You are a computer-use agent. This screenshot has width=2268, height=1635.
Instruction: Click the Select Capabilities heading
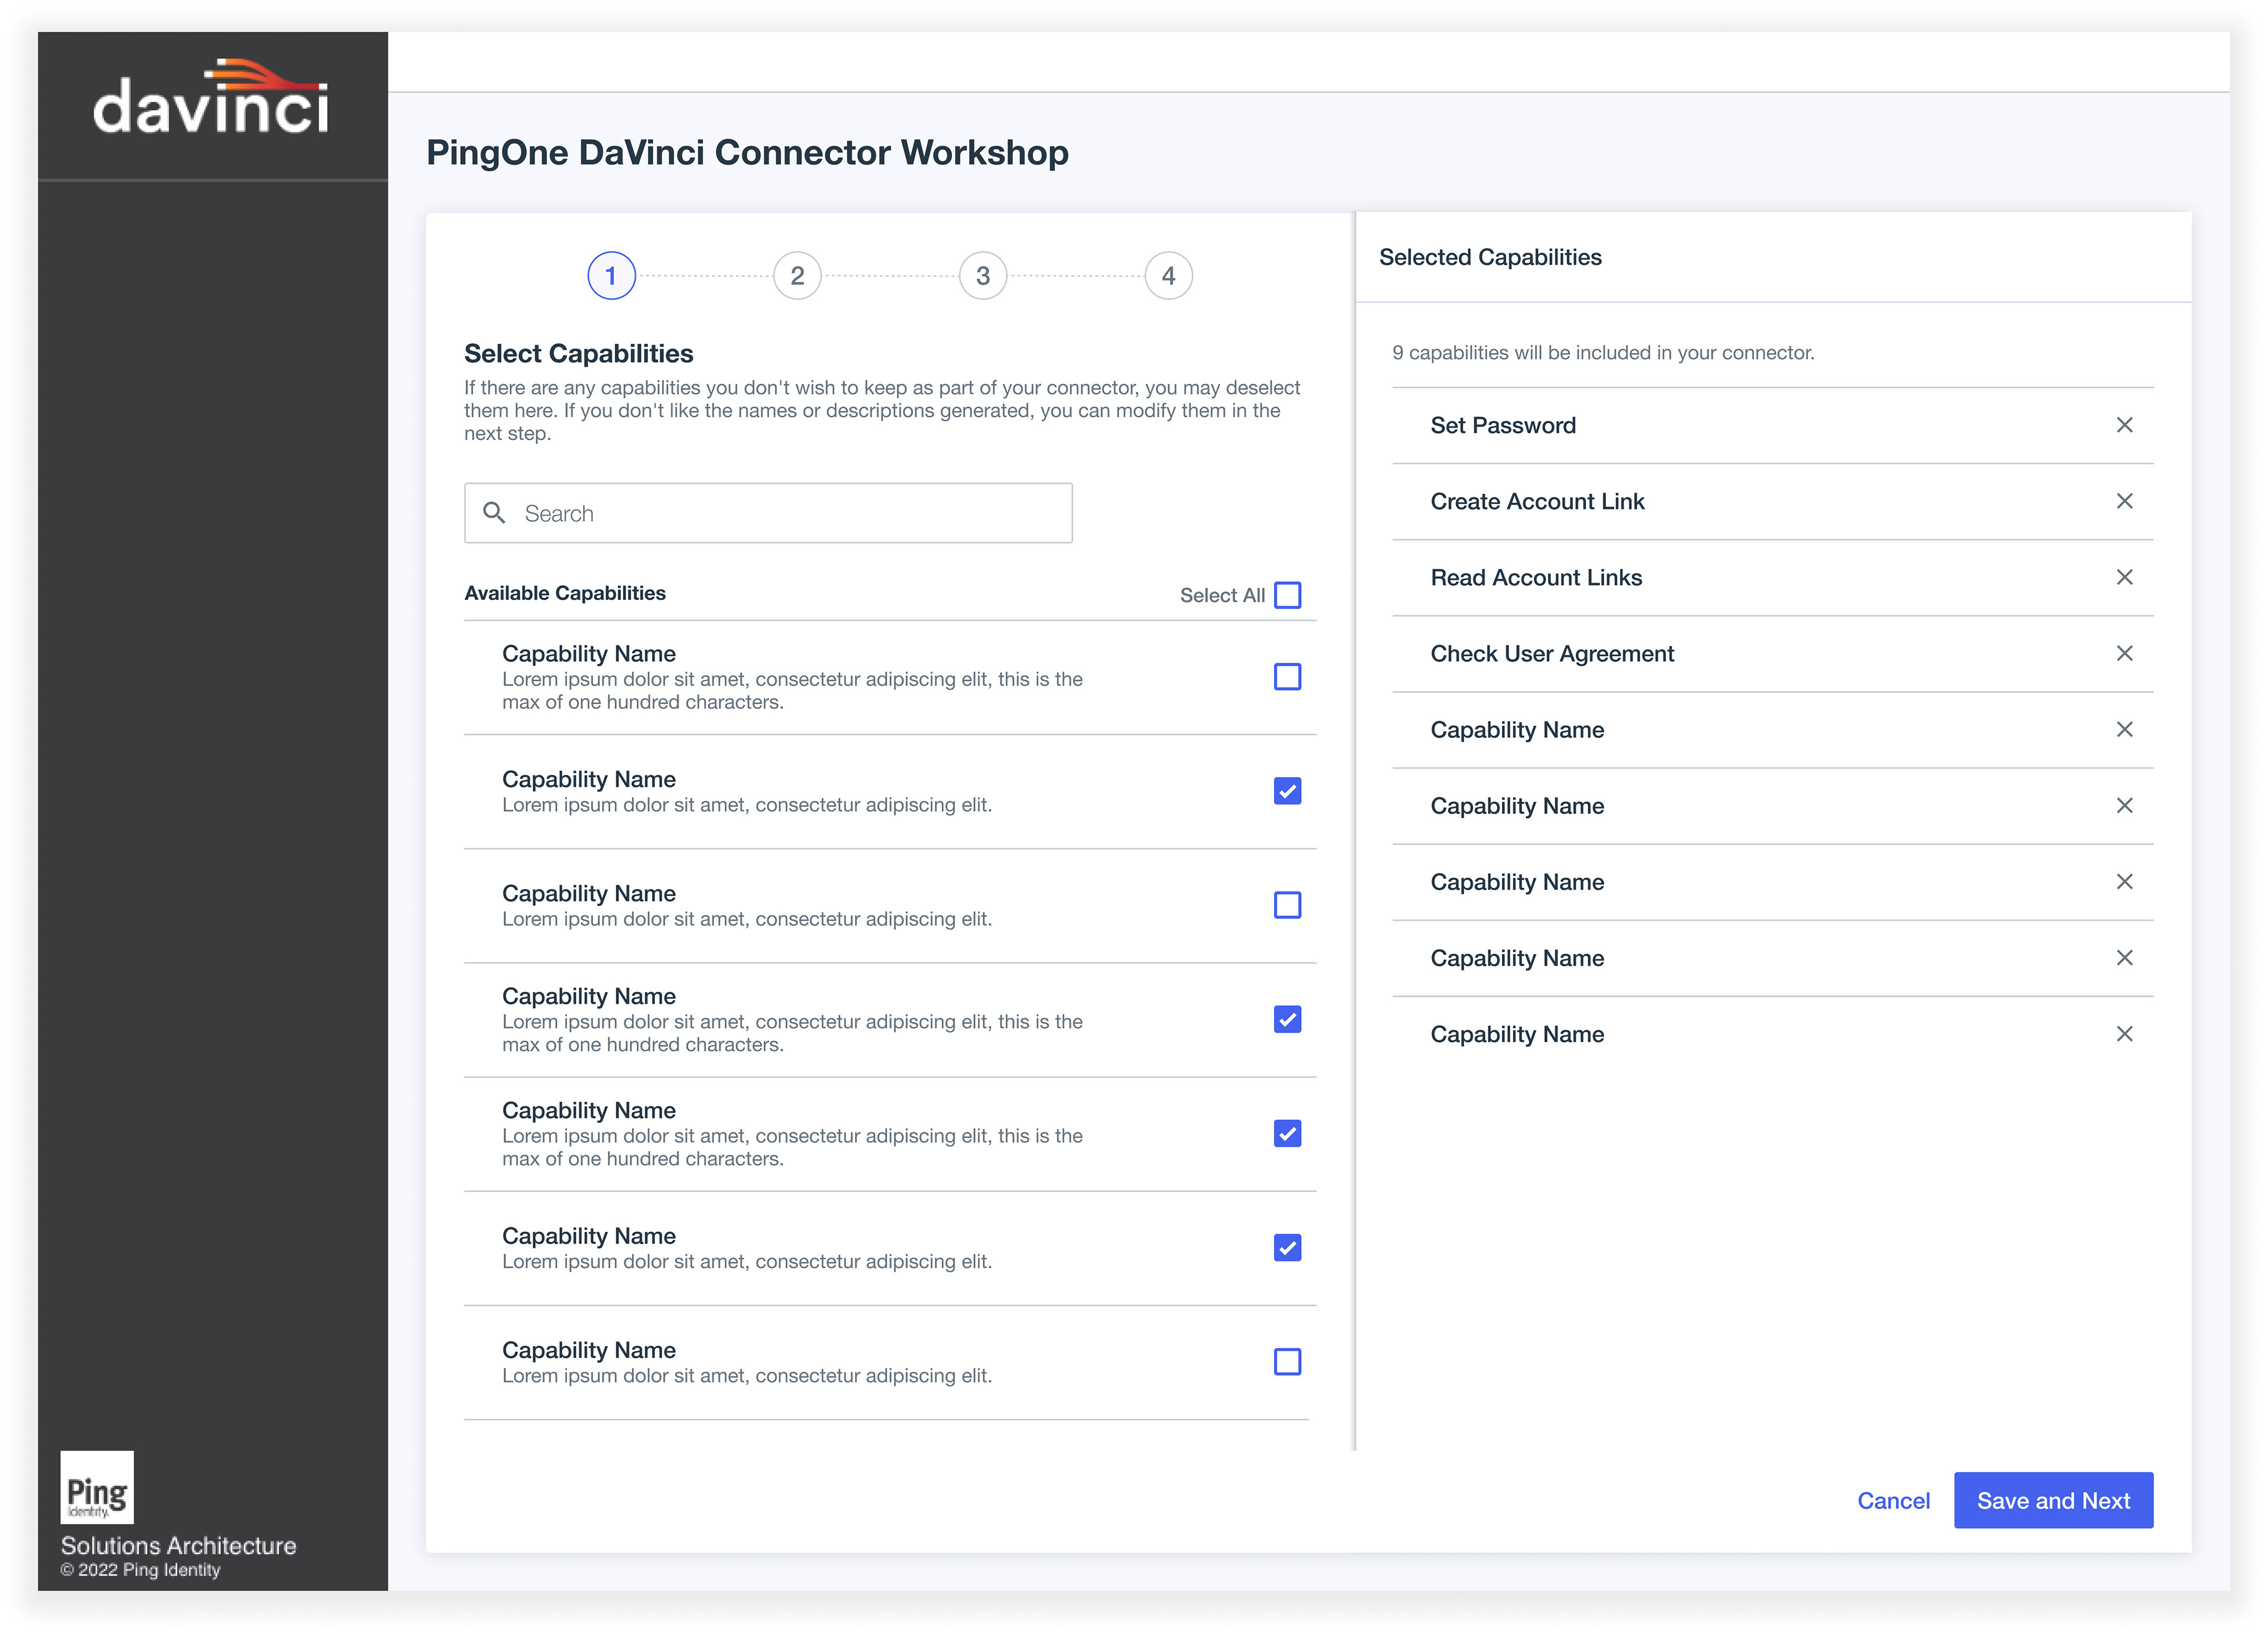point(578,353)
